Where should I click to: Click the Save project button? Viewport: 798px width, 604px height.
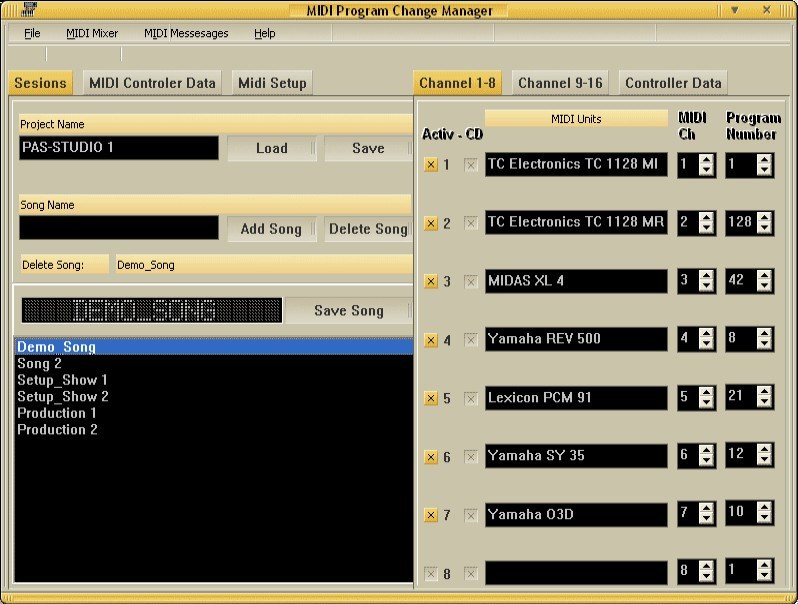[x=368, y=148]
